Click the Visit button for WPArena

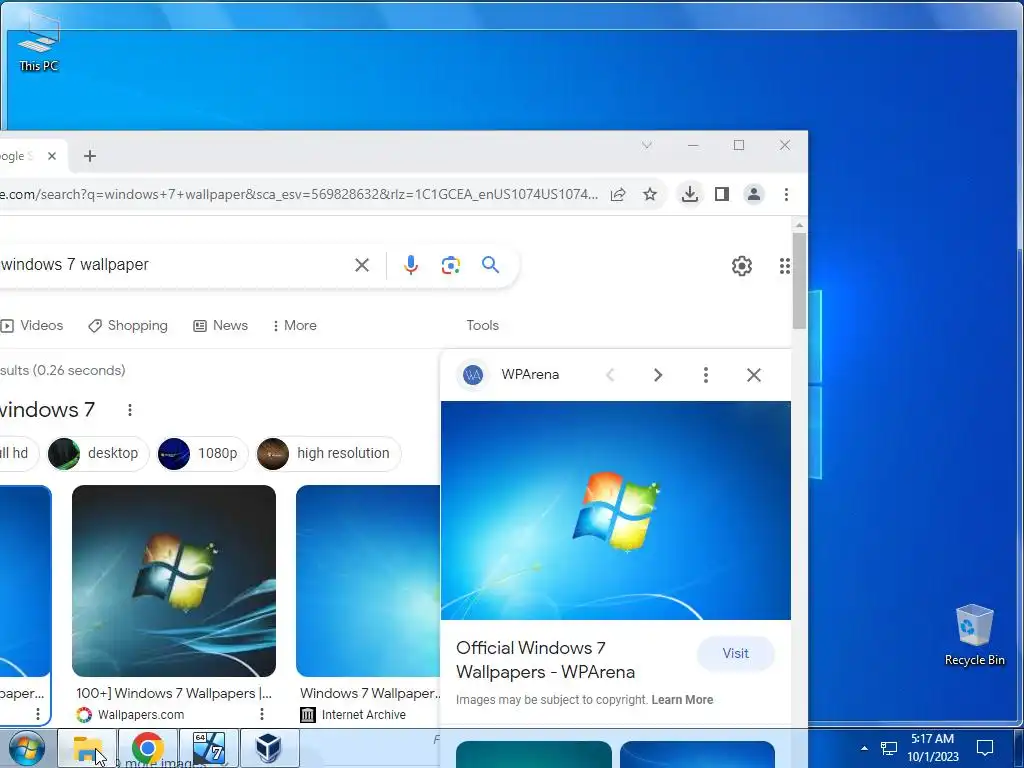(735, 653)
